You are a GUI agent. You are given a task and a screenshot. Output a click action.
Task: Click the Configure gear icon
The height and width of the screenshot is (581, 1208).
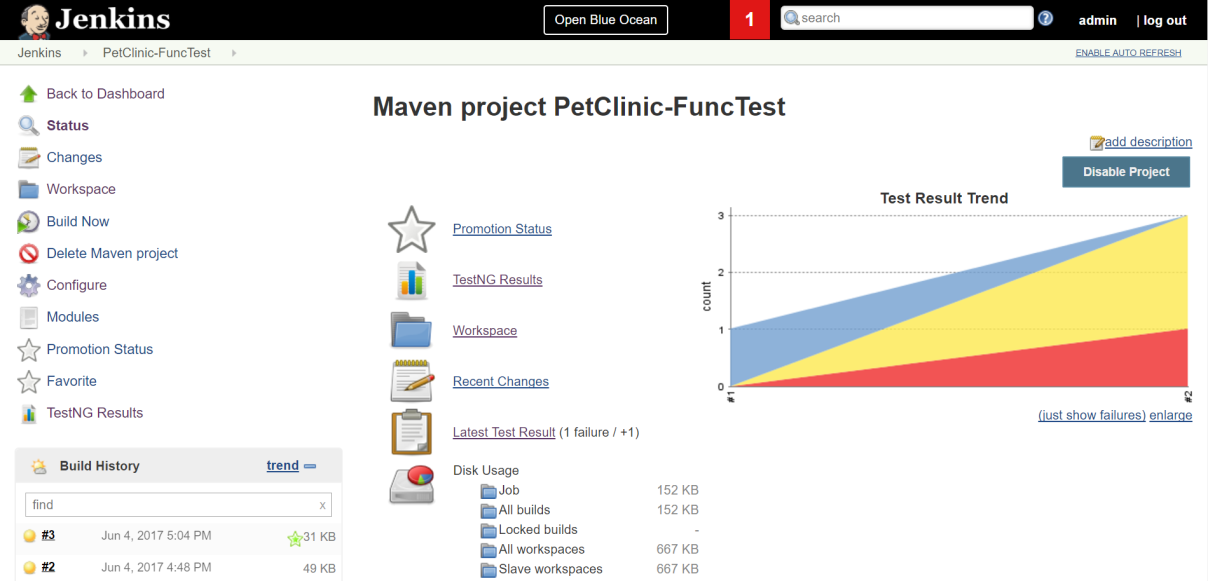(x=29, y=285)
